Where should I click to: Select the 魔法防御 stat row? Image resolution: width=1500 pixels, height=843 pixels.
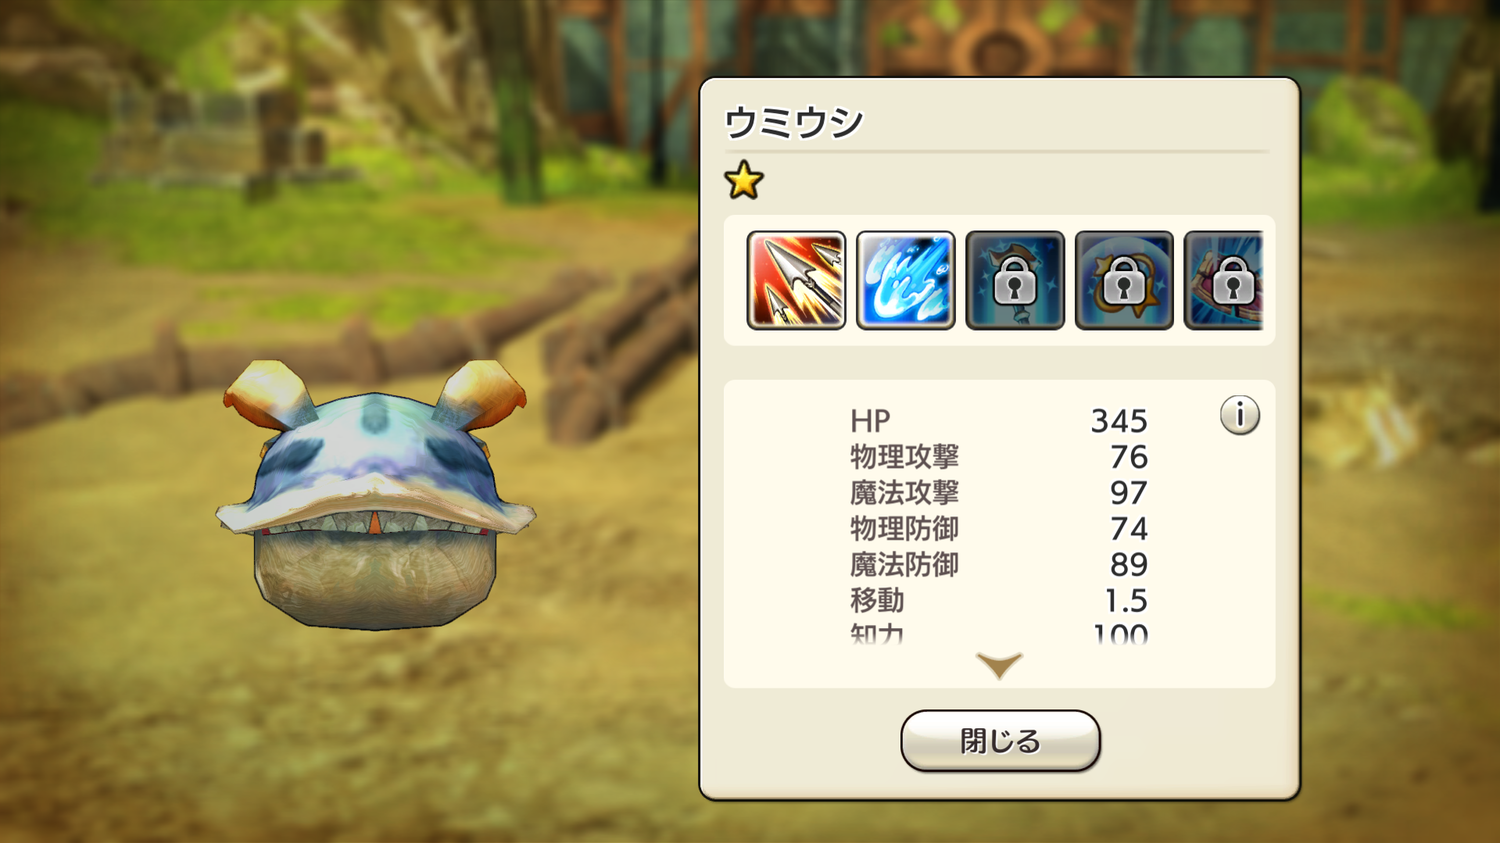tap(999, 565)
